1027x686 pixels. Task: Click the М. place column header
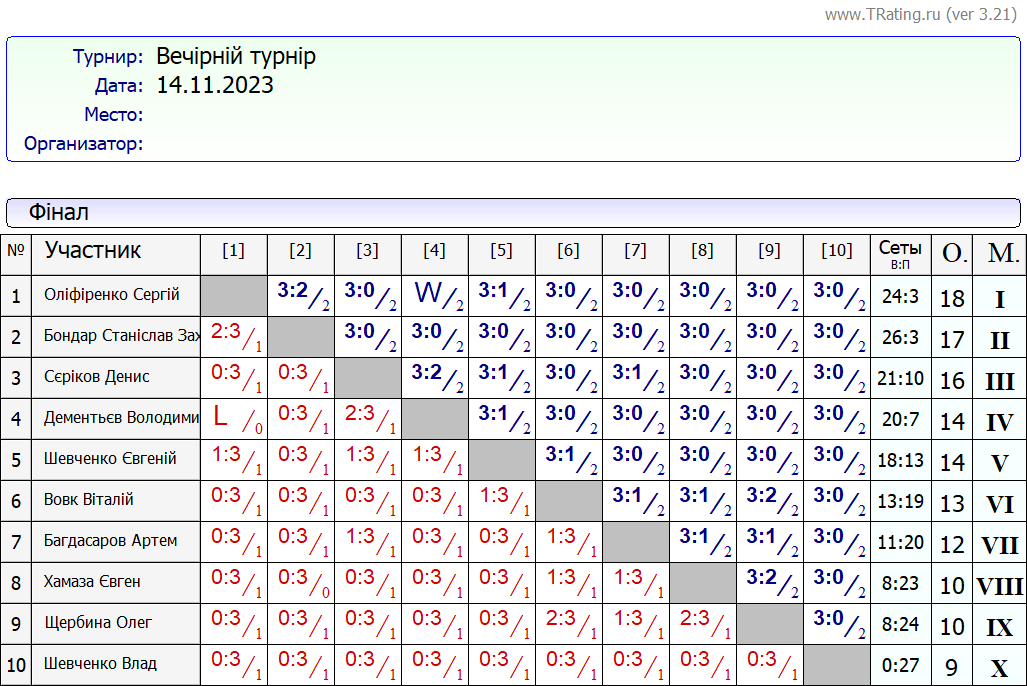[x=999, y=254]
